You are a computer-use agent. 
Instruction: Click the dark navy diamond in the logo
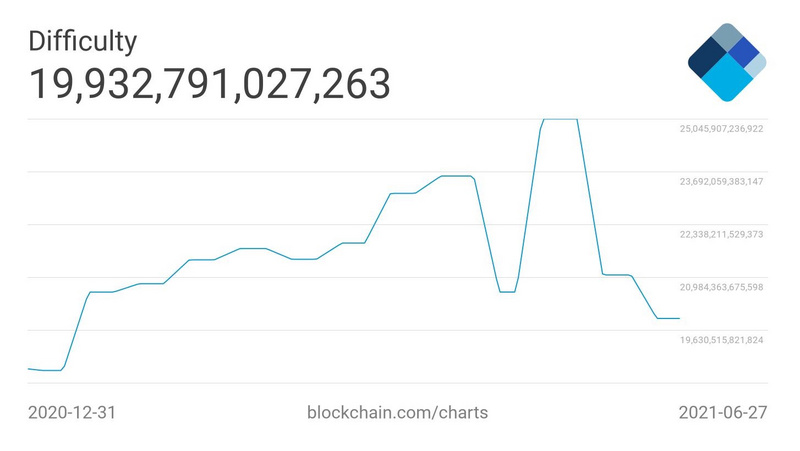point(707,60)
